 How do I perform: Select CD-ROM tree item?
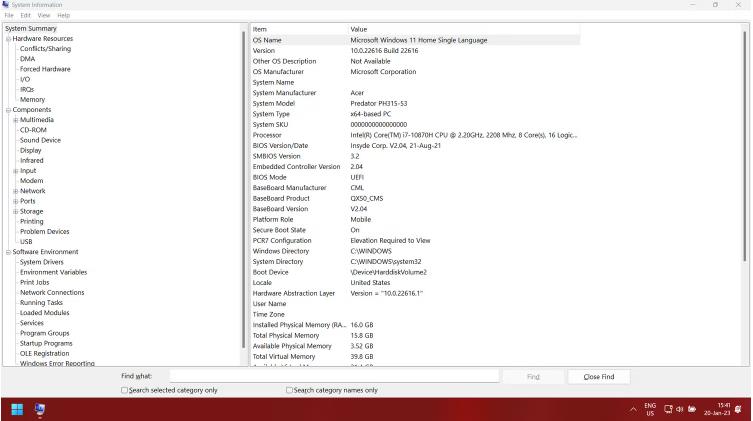point(33,130)
